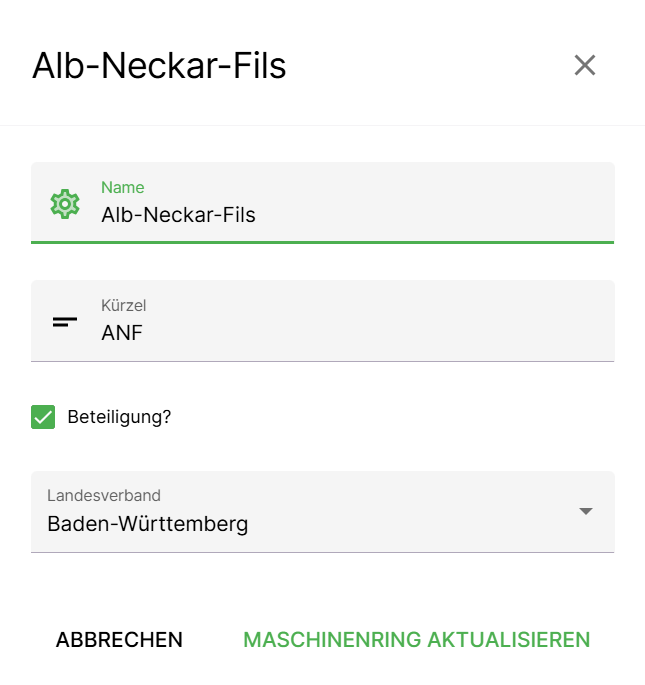Click the dialog title Alb-Neckar-Fils heading
The width and height of the screenshot is (645, 685).
(159, 65)
